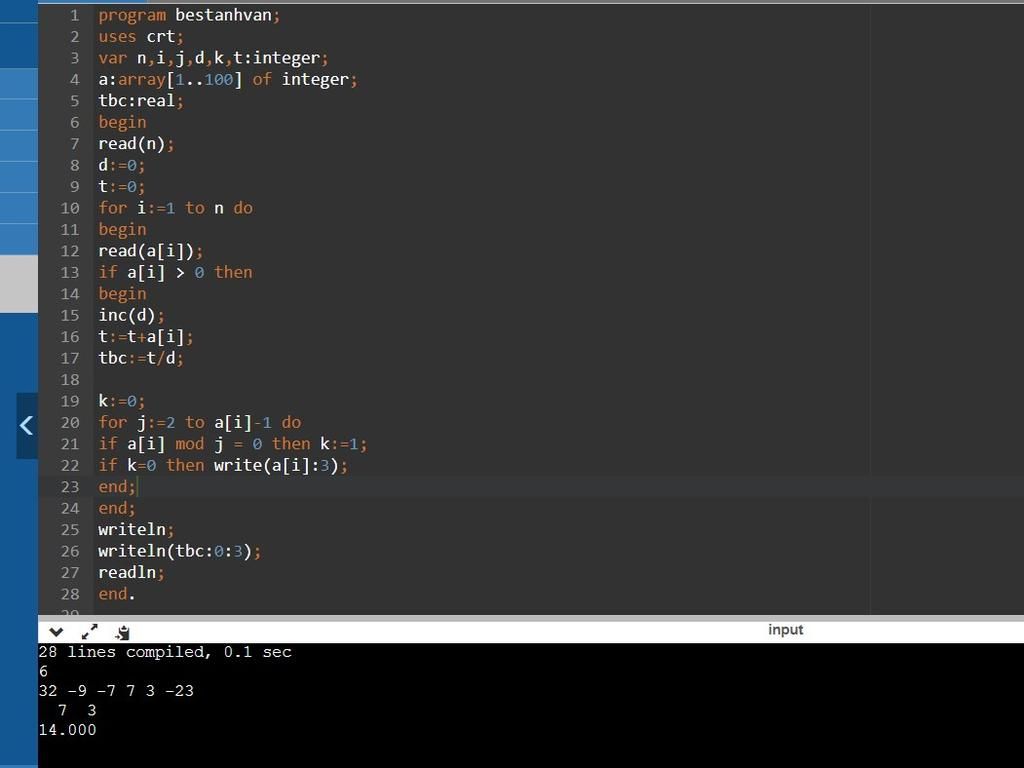Click line number 1 in the gutter
The height and width of the screenshot is (768, 1024).
tap(74, 15)
